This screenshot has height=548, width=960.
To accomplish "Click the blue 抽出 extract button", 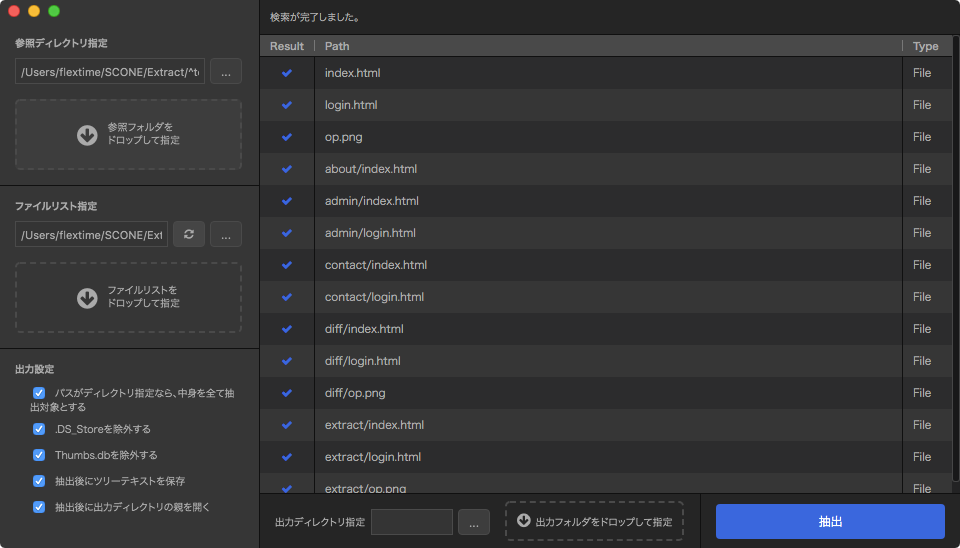I will (830, 522).
